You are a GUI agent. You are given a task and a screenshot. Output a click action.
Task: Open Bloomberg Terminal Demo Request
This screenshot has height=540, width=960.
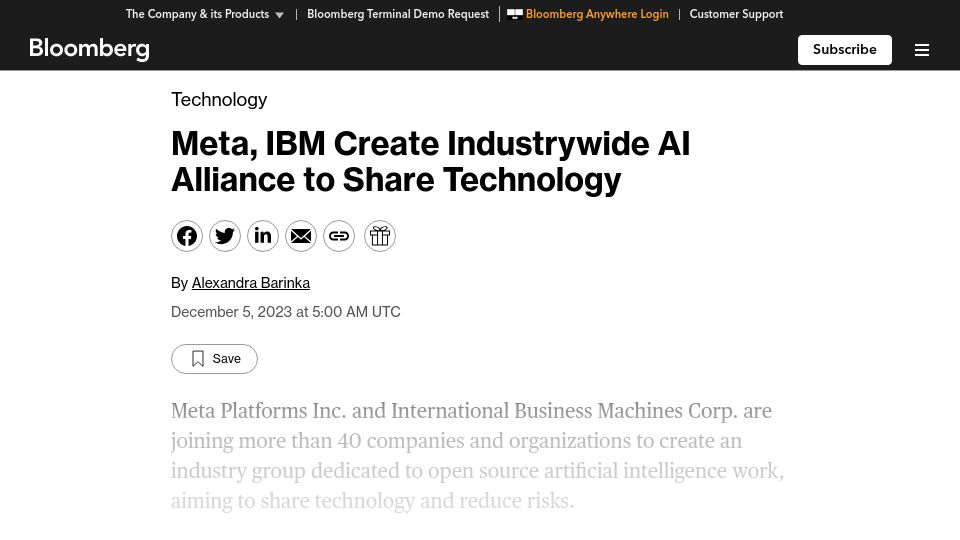[398, 14]
